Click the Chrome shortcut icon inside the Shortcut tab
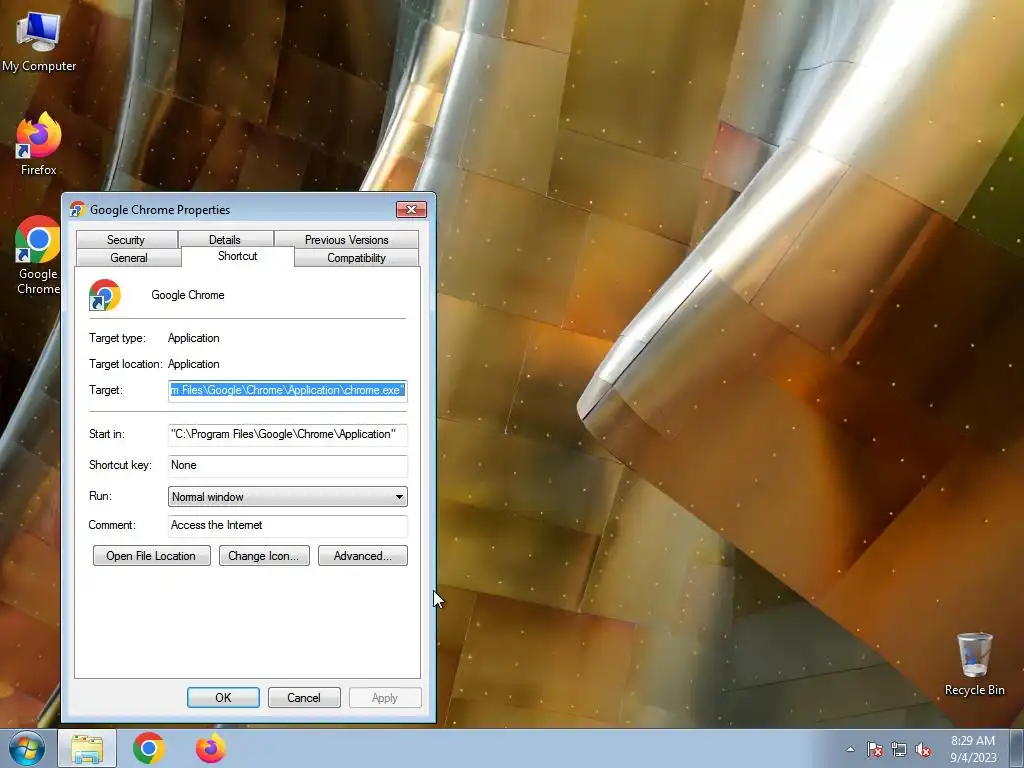 105,295
